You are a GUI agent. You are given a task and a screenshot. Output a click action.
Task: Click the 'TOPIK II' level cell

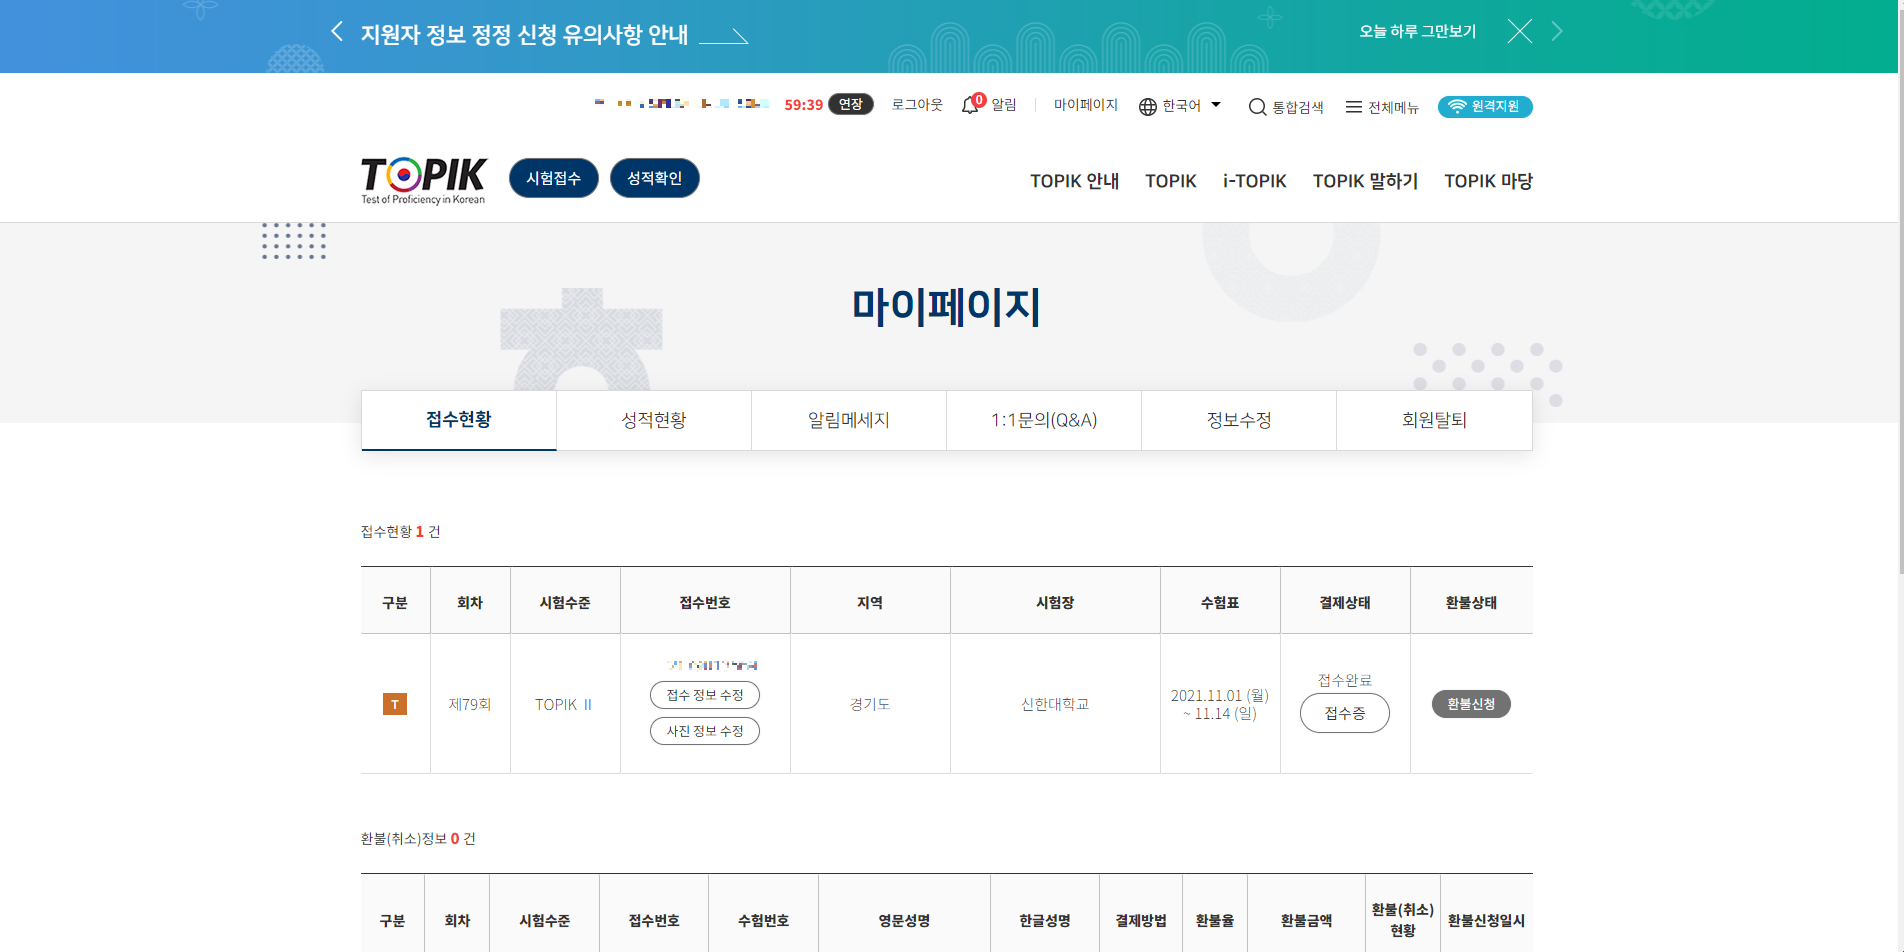564,704
